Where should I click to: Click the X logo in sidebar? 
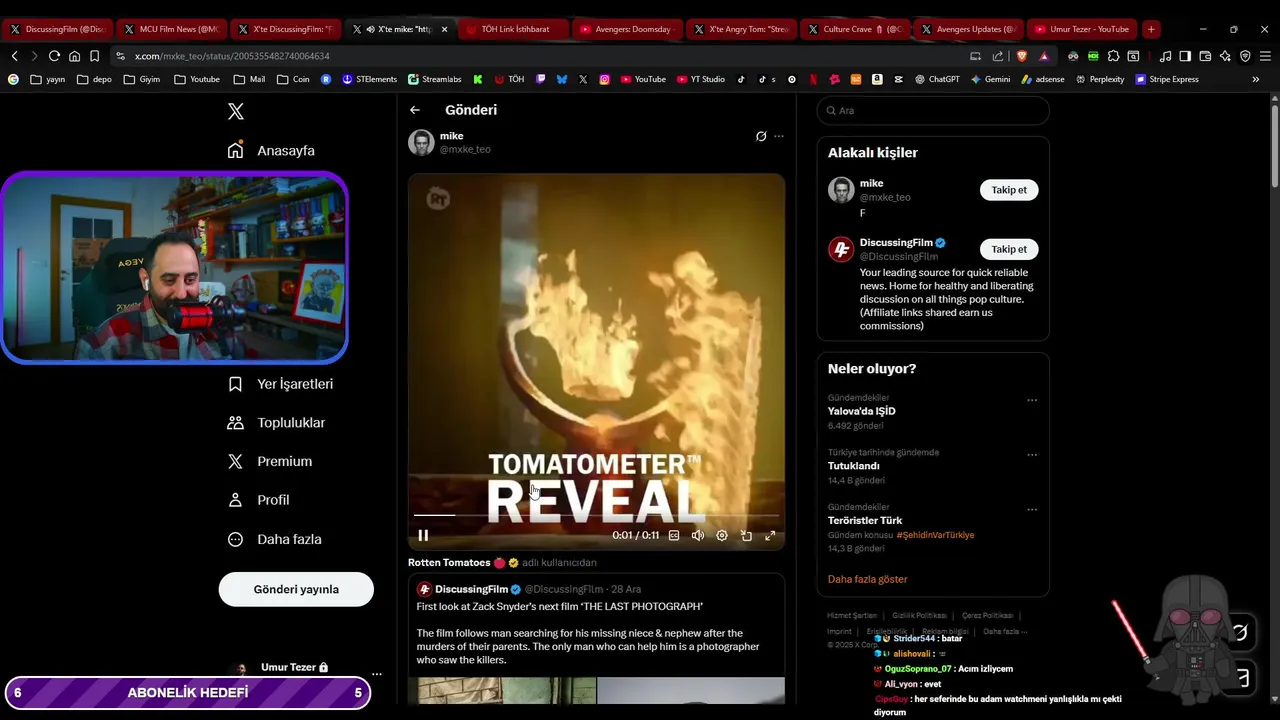point(236,112)
